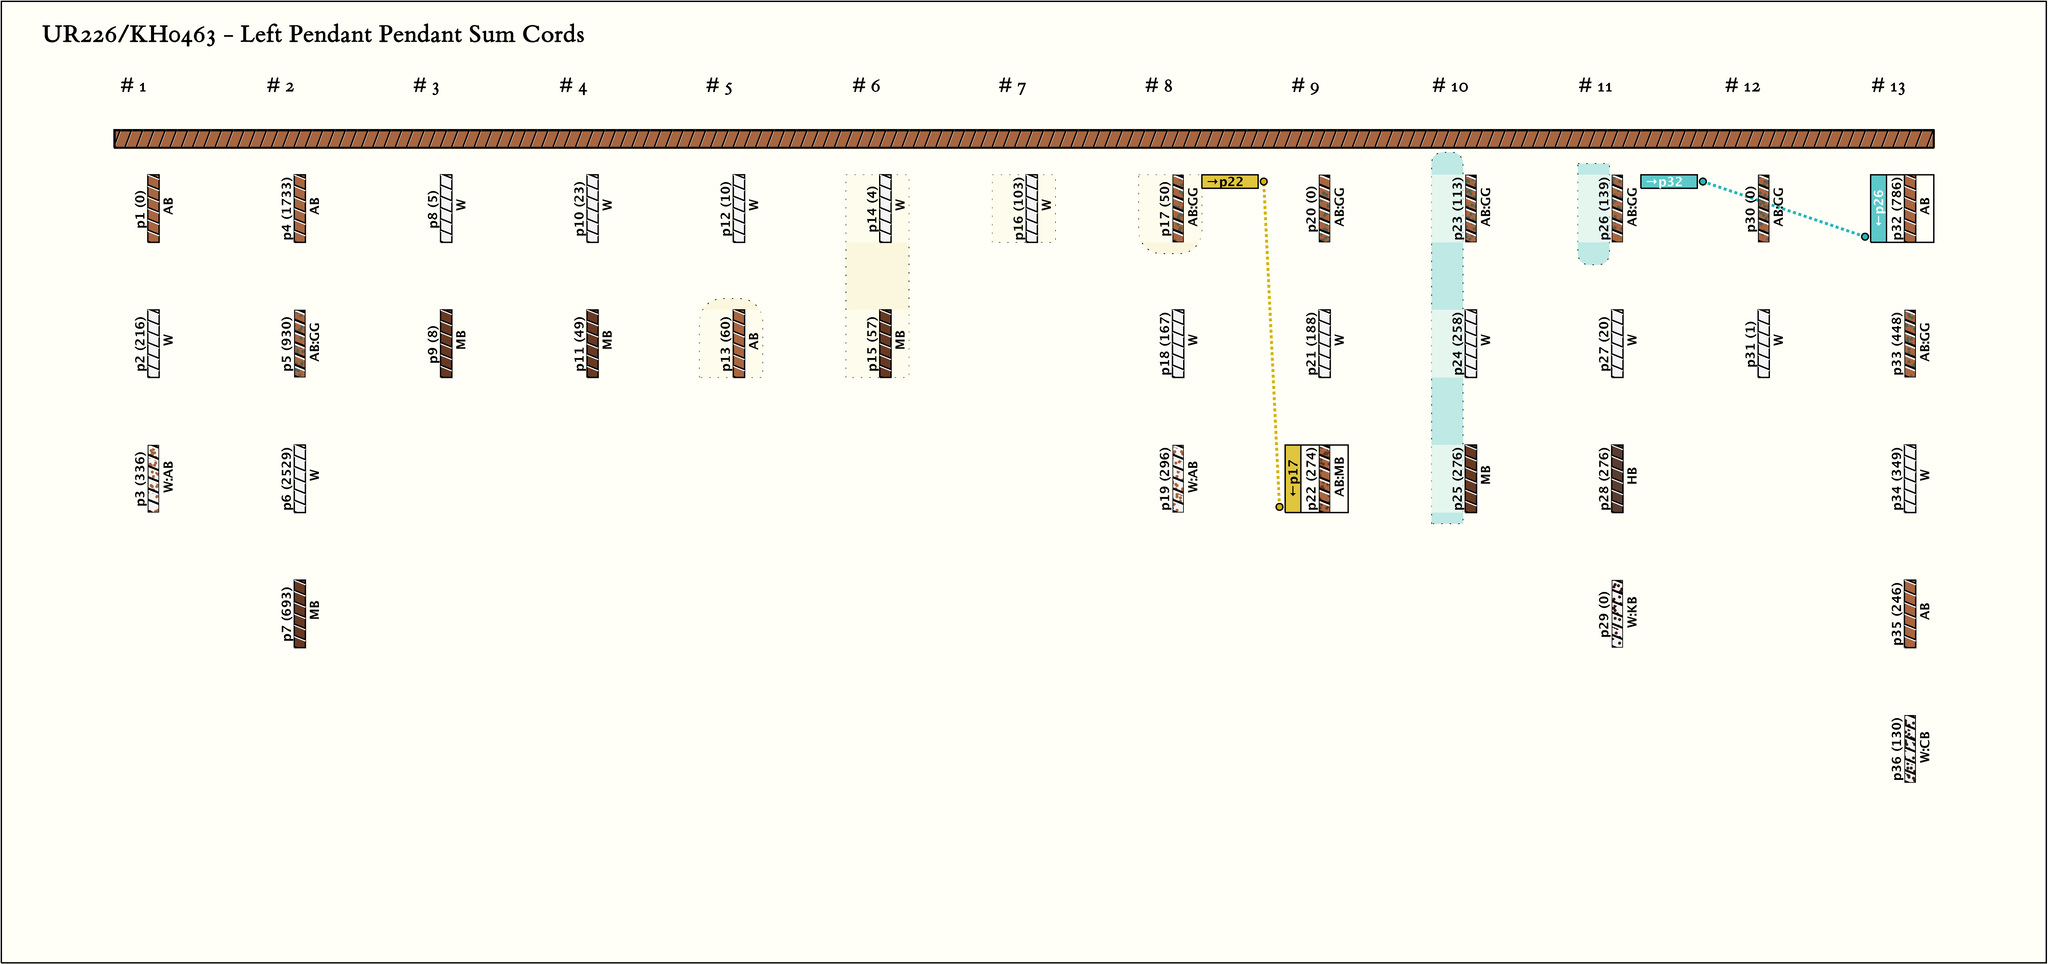Click the teal →p32 link tag
Viewport: 2048px width, 964px height.
click(1668, 182)
